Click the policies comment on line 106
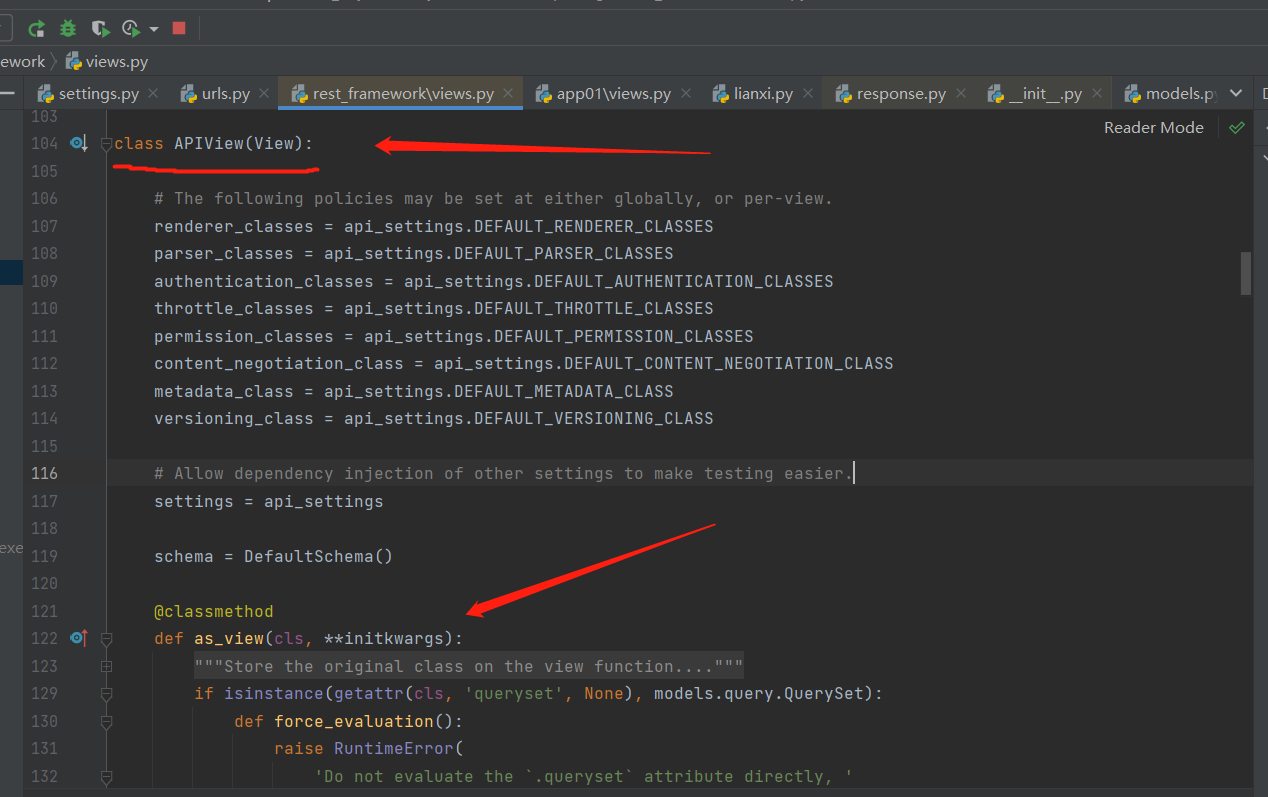This screenshot has height=797, width=1268. [x=493, y=198]
